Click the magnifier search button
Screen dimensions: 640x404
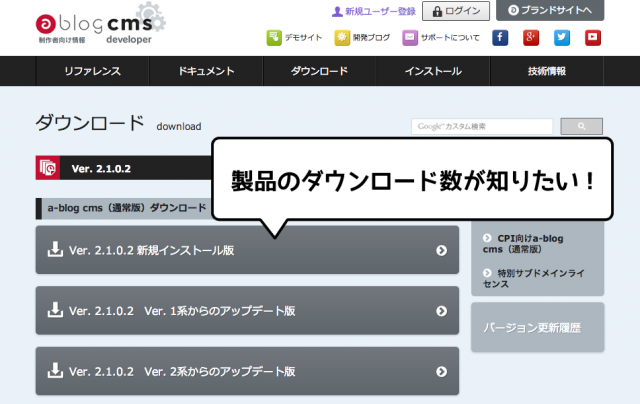582,127
